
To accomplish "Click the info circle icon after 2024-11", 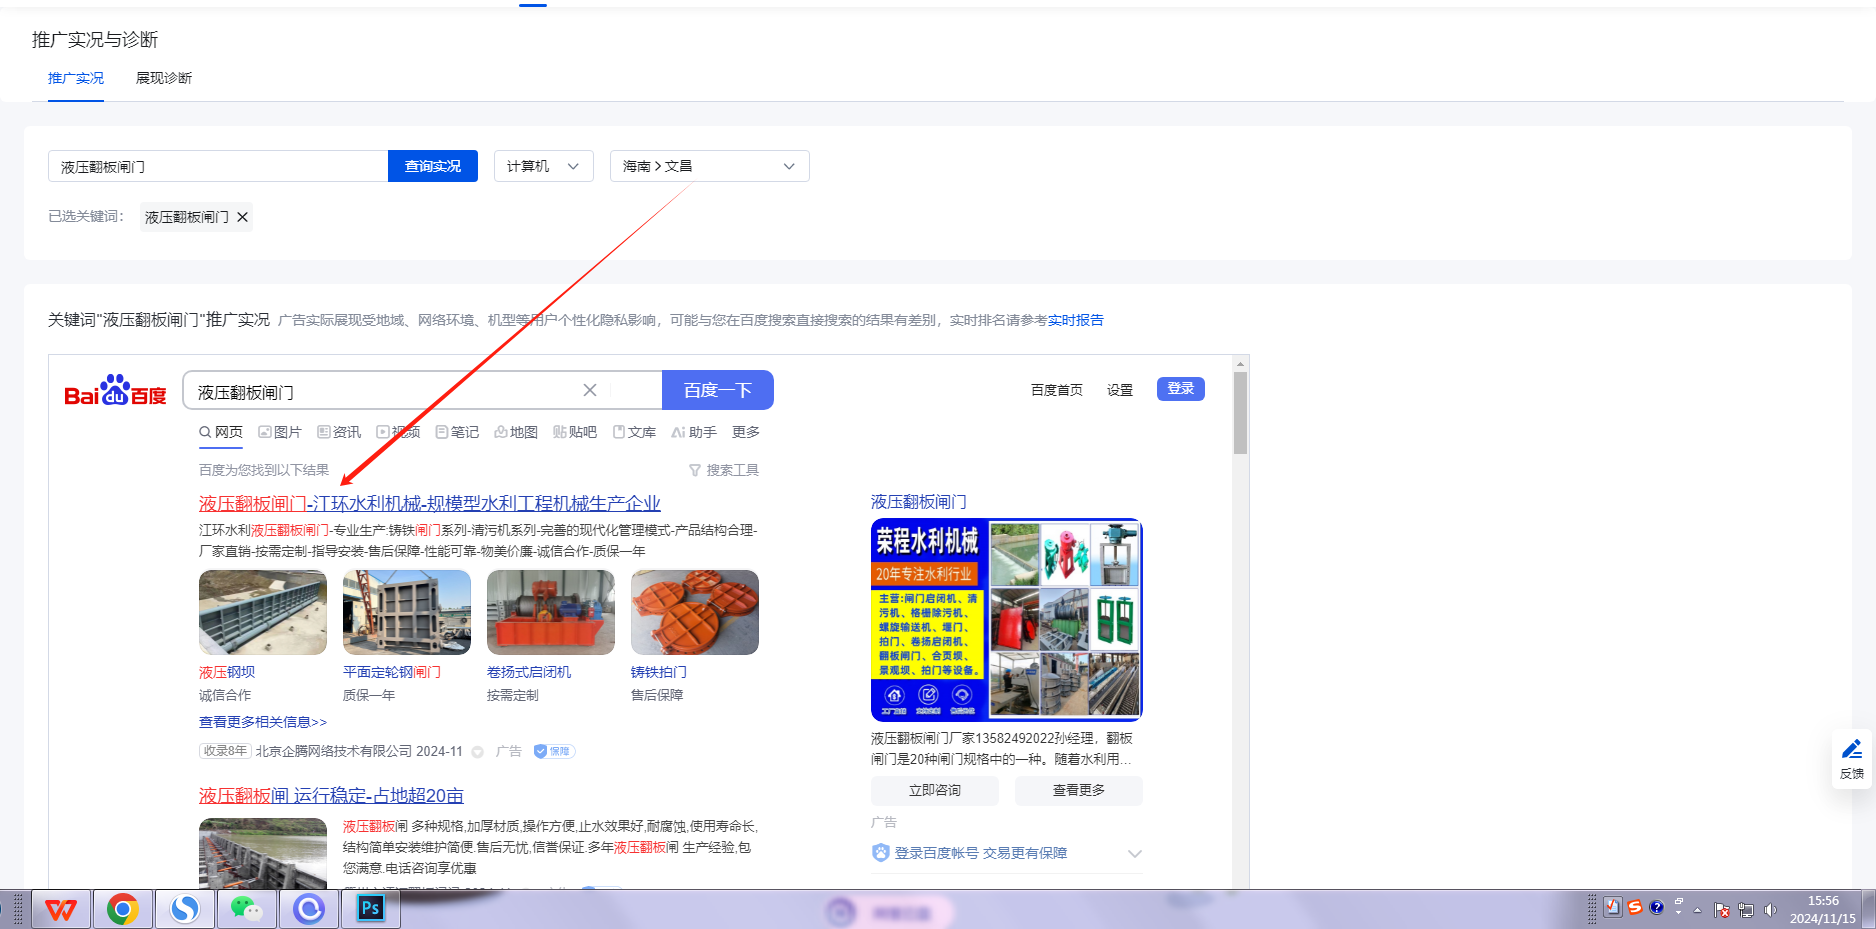I will (x=477, y=752).
